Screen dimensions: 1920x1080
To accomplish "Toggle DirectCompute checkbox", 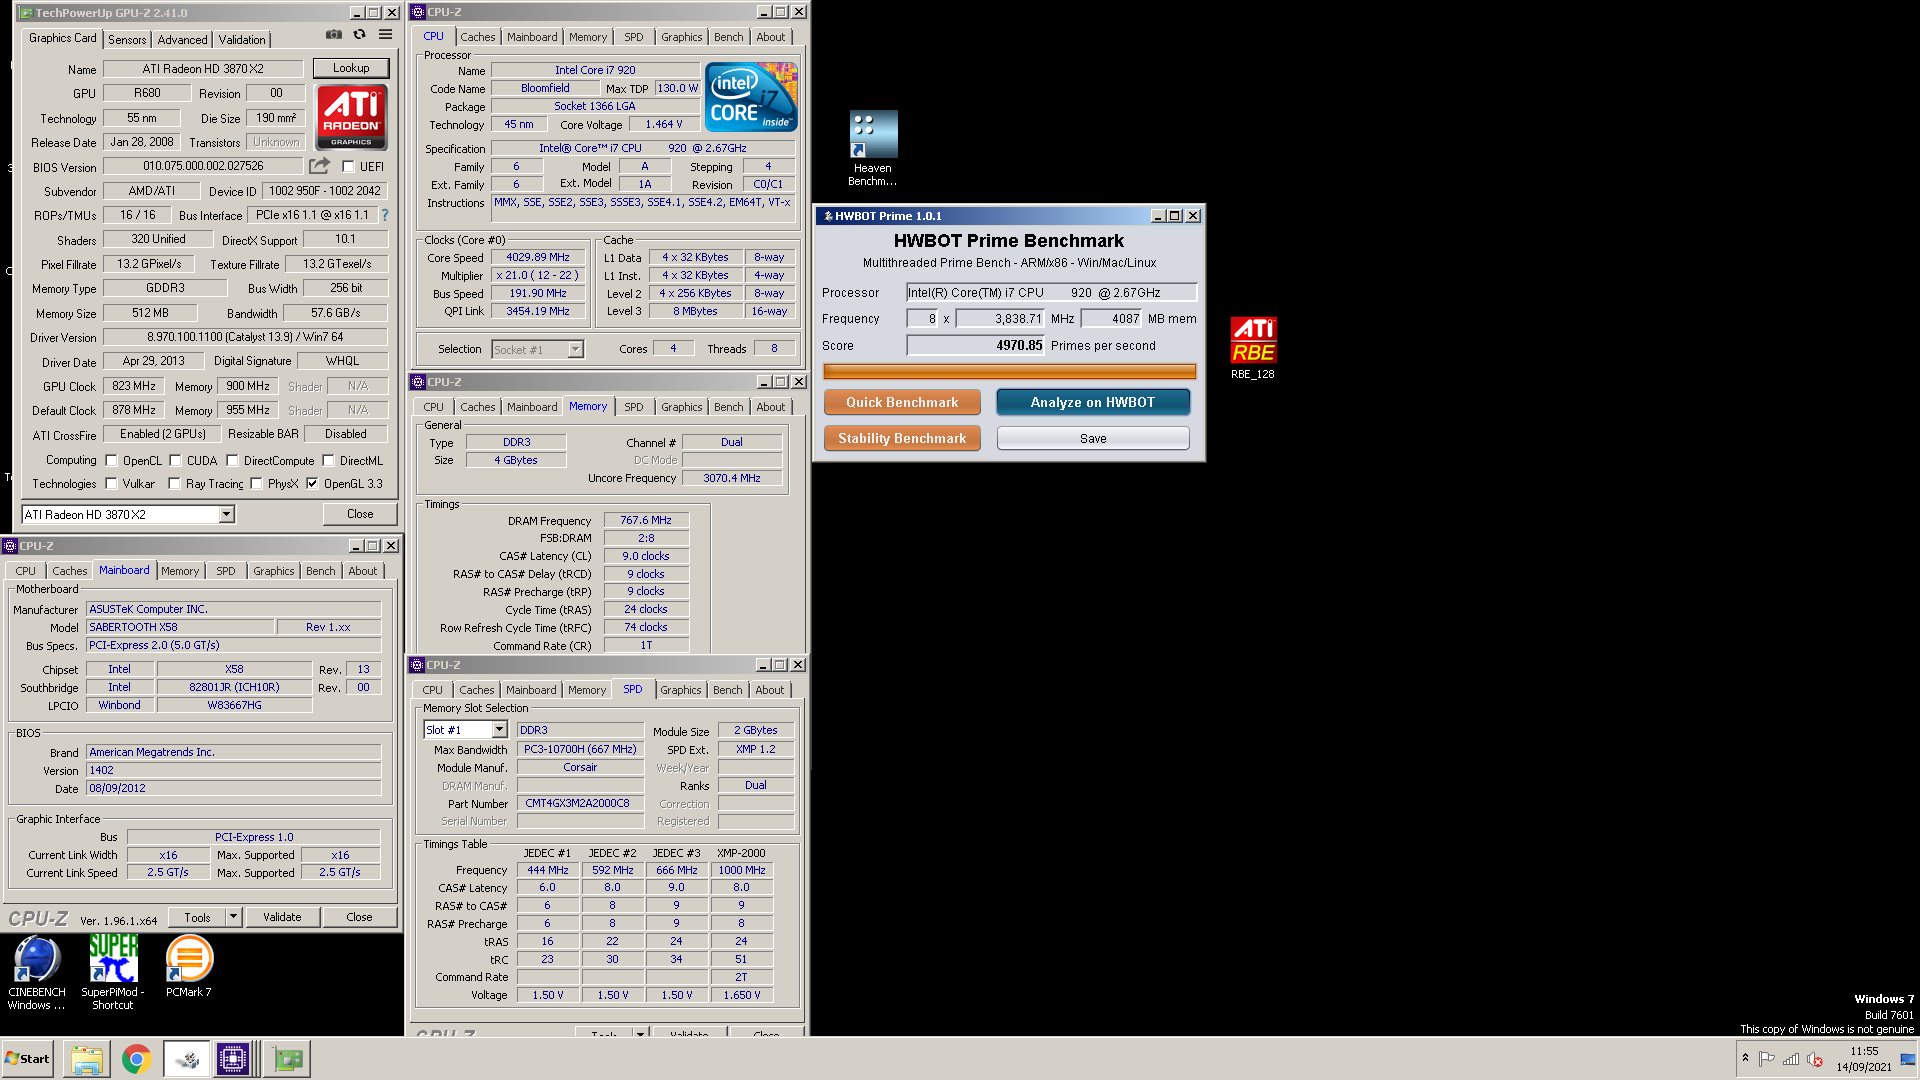I will coord(232,461).
